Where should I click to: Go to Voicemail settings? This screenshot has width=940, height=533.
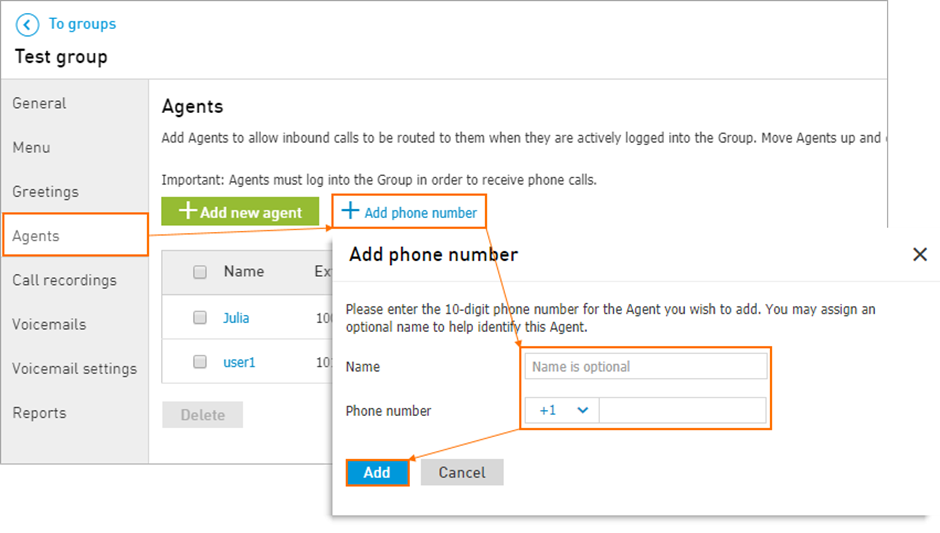coord(74,369)
